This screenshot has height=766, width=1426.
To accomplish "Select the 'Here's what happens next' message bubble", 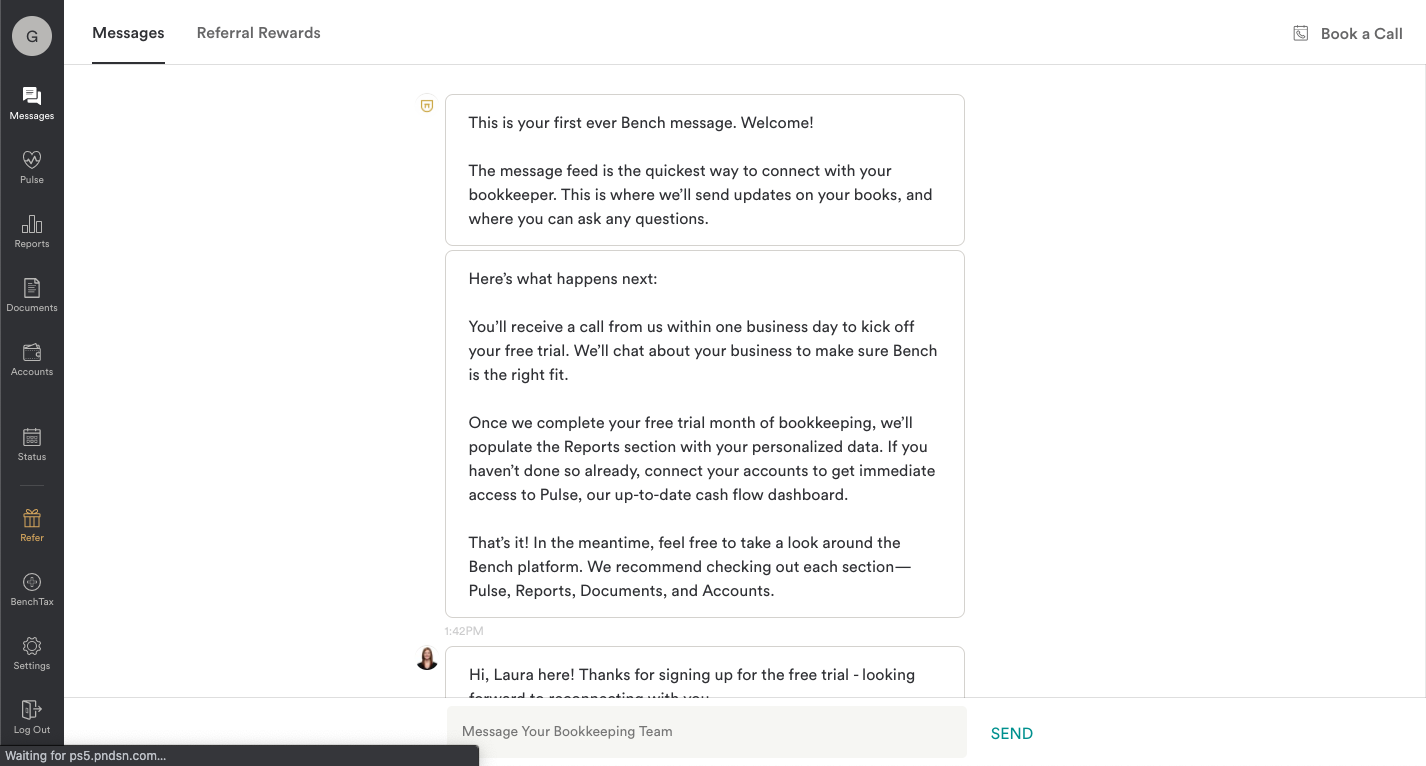I will [x=705, y=434].
